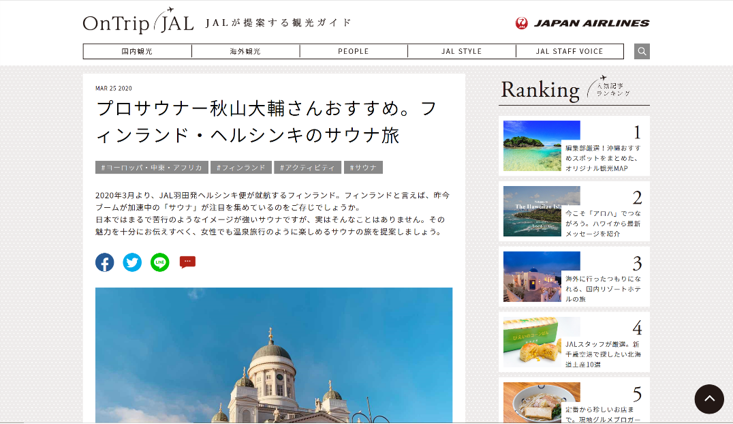This screenshot has width=733, height=424.
Task: Click the #アクティビティ tag
Action: [307, 167]
